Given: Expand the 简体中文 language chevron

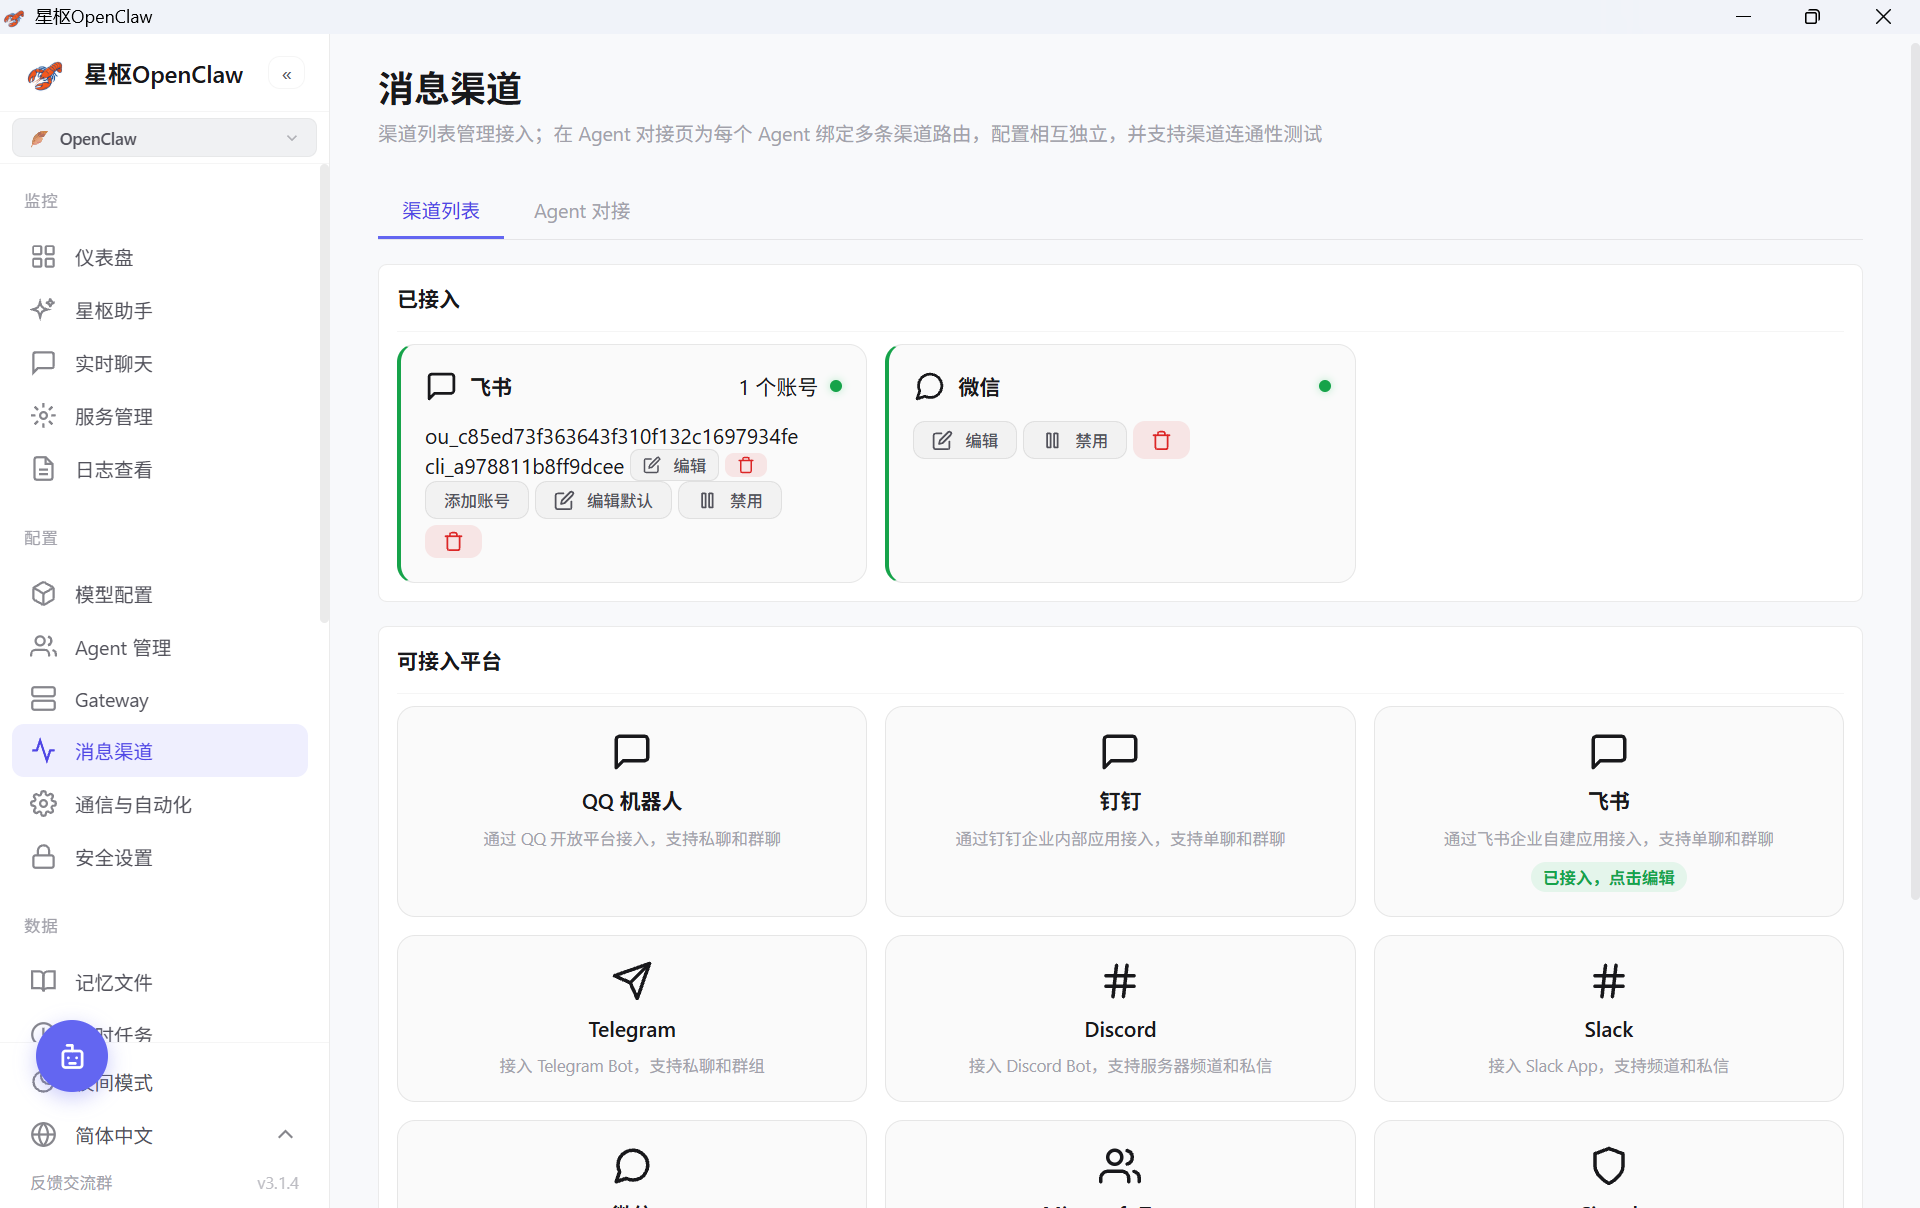Looking at the screenshot, I should (285, 1134).
